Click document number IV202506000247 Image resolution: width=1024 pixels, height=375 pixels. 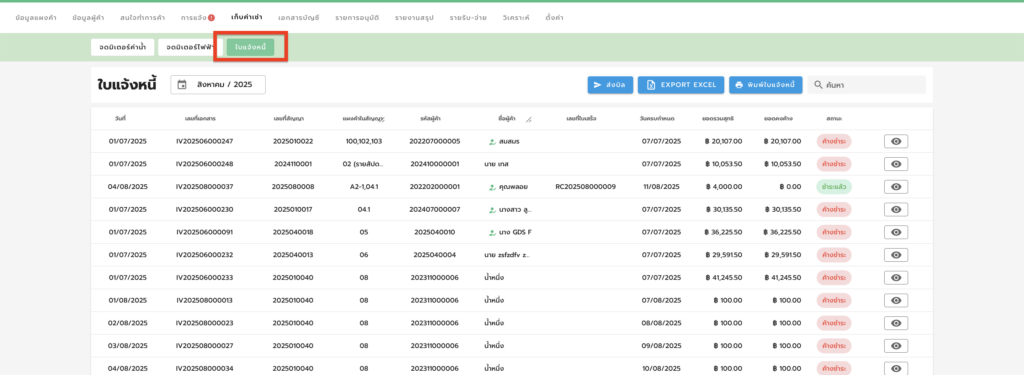coord(204,141)
